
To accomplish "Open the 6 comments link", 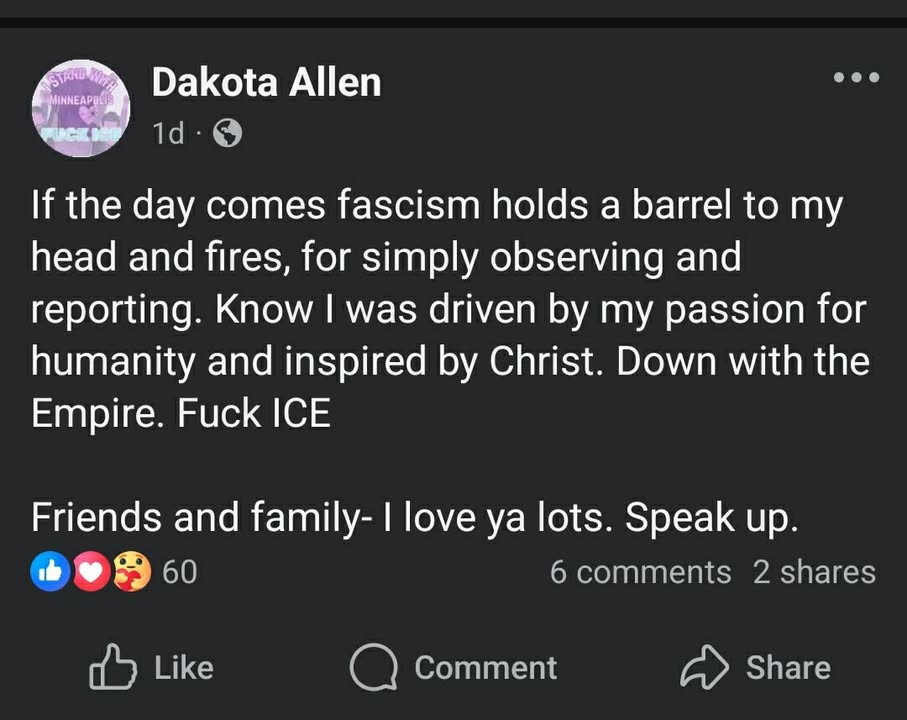I will coord(640,572).
